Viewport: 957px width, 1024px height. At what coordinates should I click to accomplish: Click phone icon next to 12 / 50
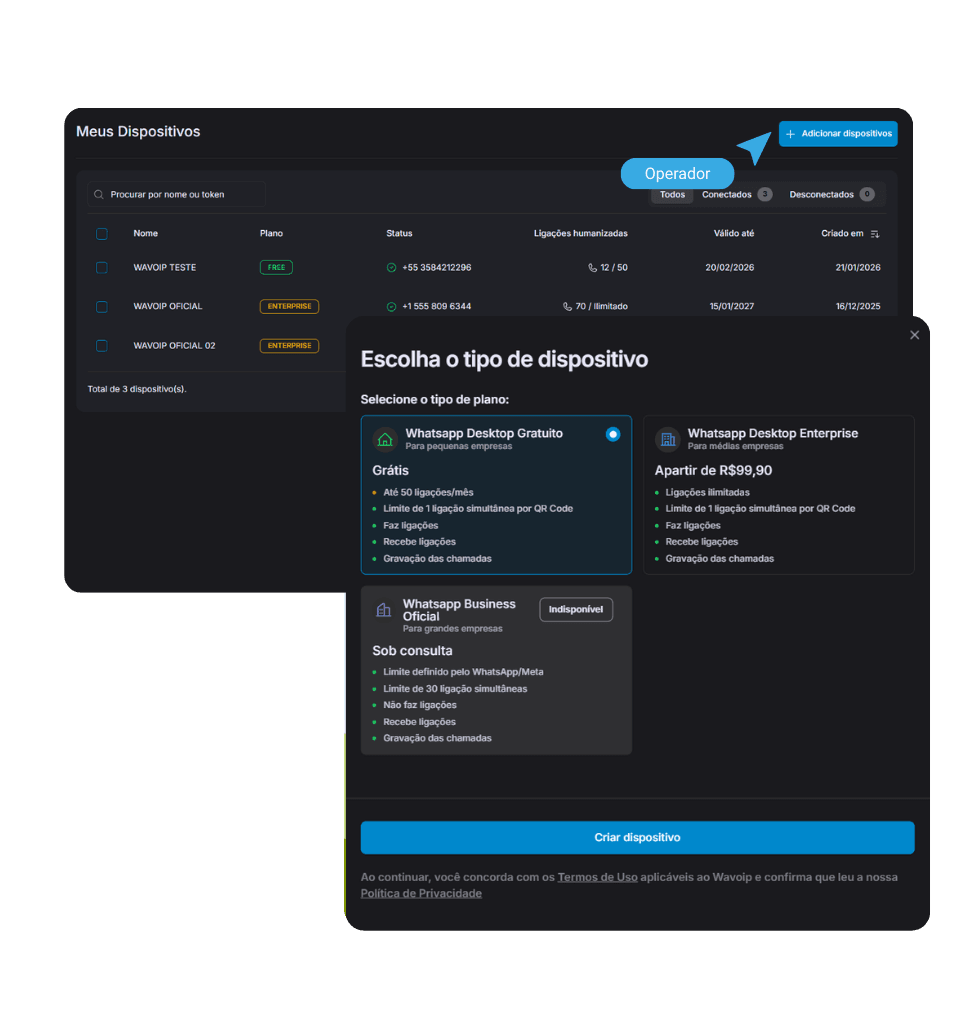click(x=592, y=268)
